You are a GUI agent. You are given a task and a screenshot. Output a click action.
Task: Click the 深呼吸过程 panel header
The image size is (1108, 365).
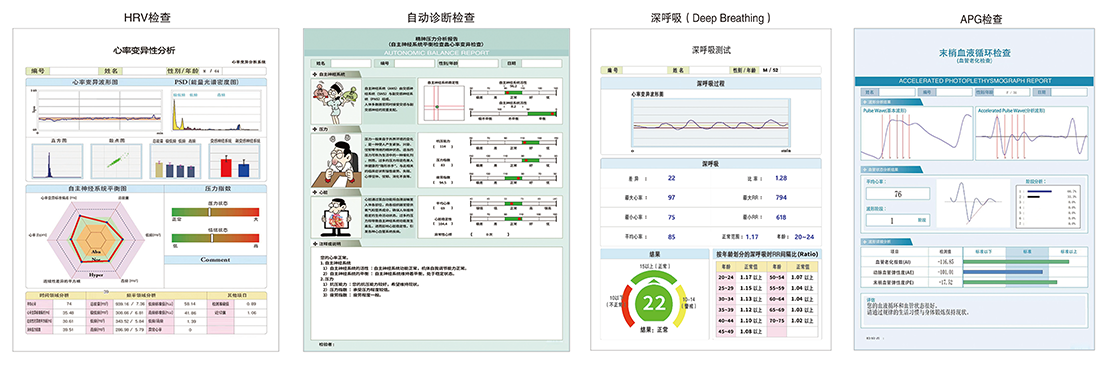coord(710,83)
